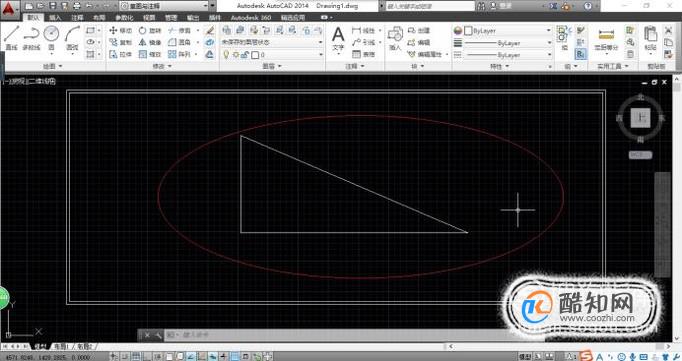Click the Mirror (镜像) tool
Image resolution: width=682 pixels, height=361 pixels.
tap(150, 42)
